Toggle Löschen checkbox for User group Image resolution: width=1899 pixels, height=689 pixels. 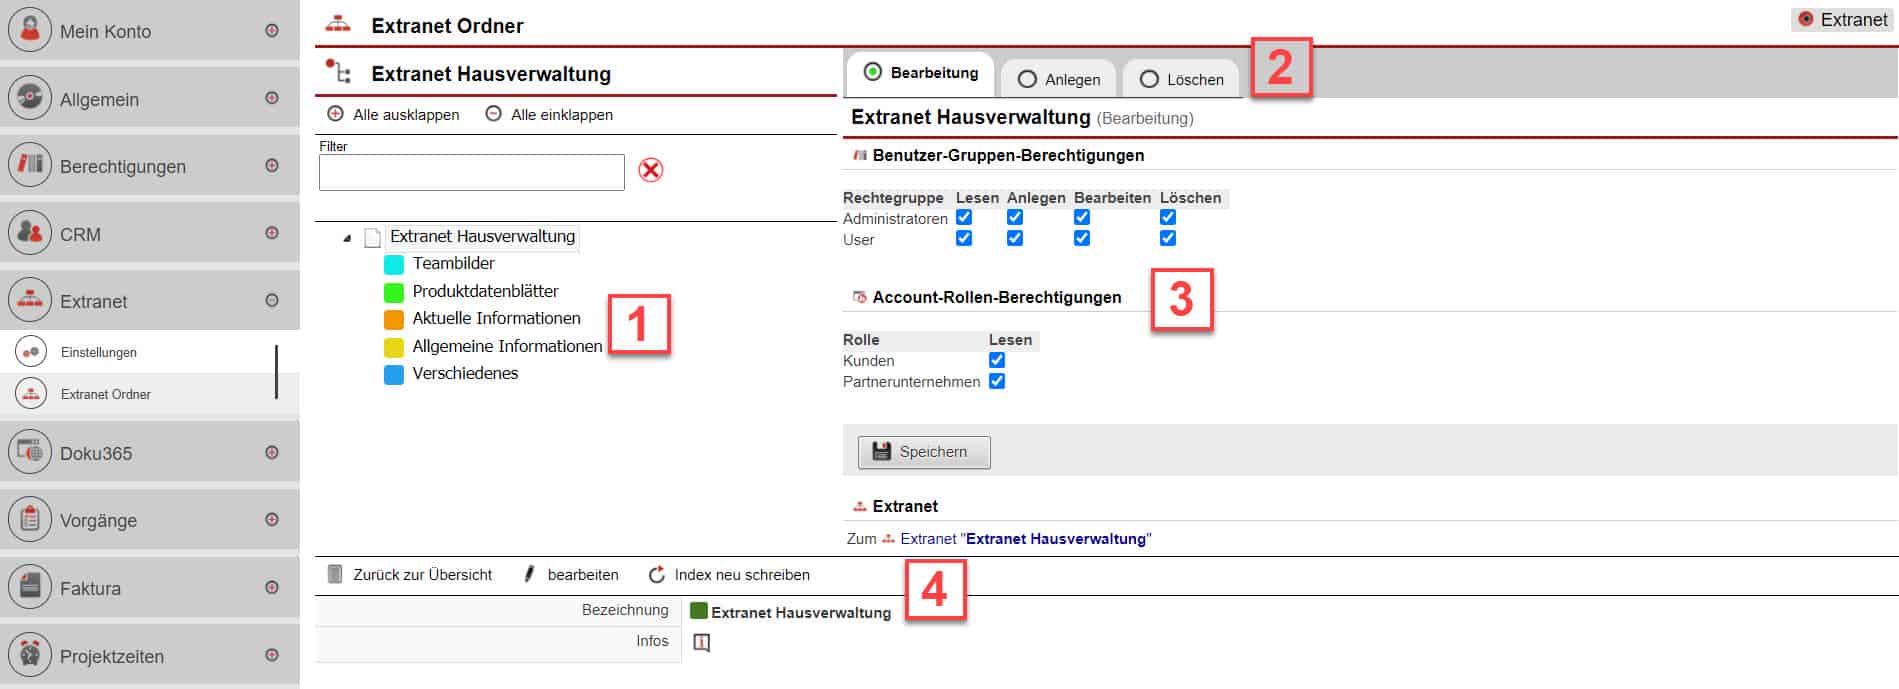click(1167, 238)
